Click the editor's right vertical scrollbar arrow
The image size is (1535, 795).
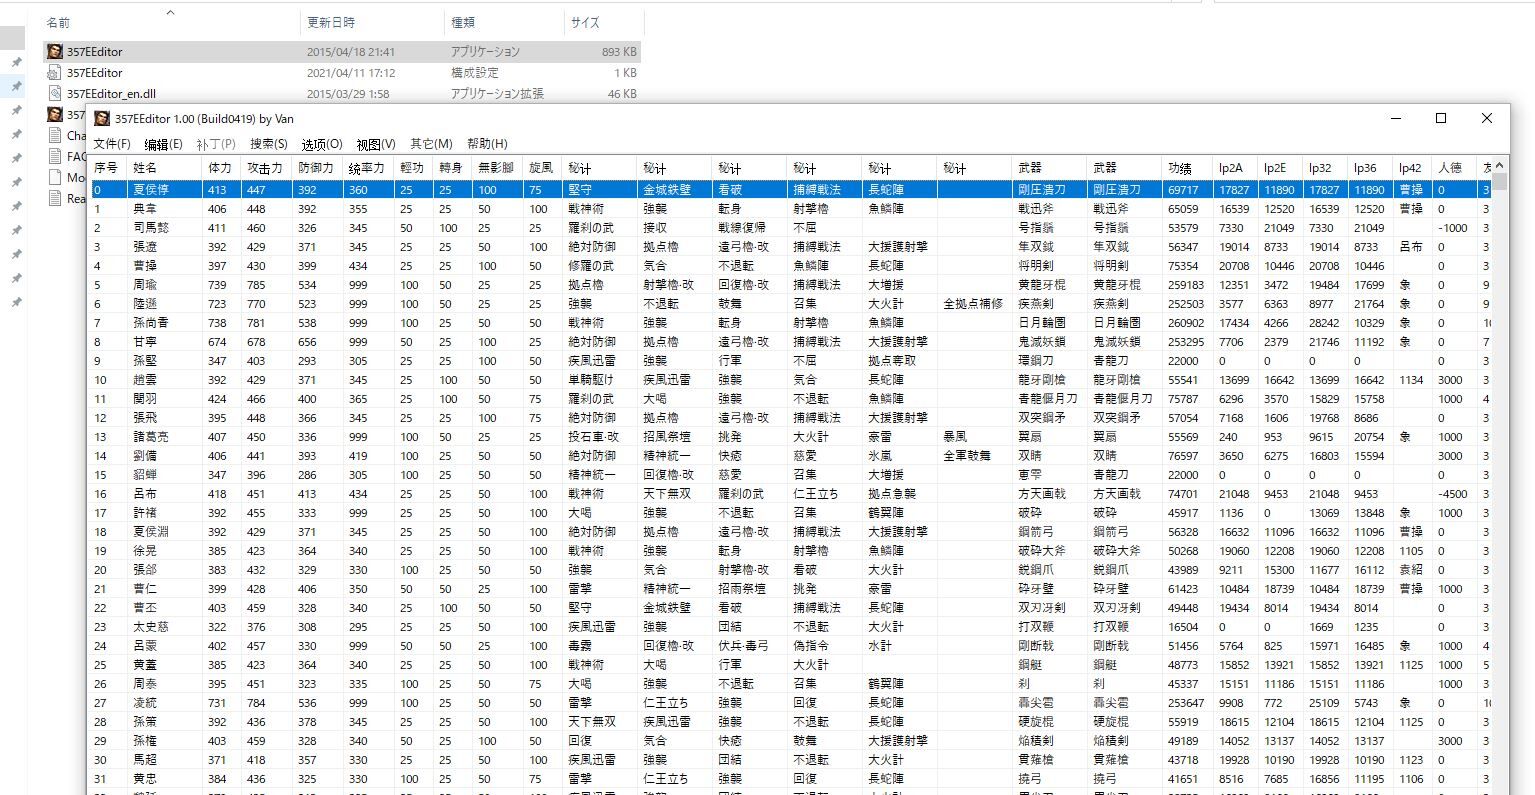1499,167
